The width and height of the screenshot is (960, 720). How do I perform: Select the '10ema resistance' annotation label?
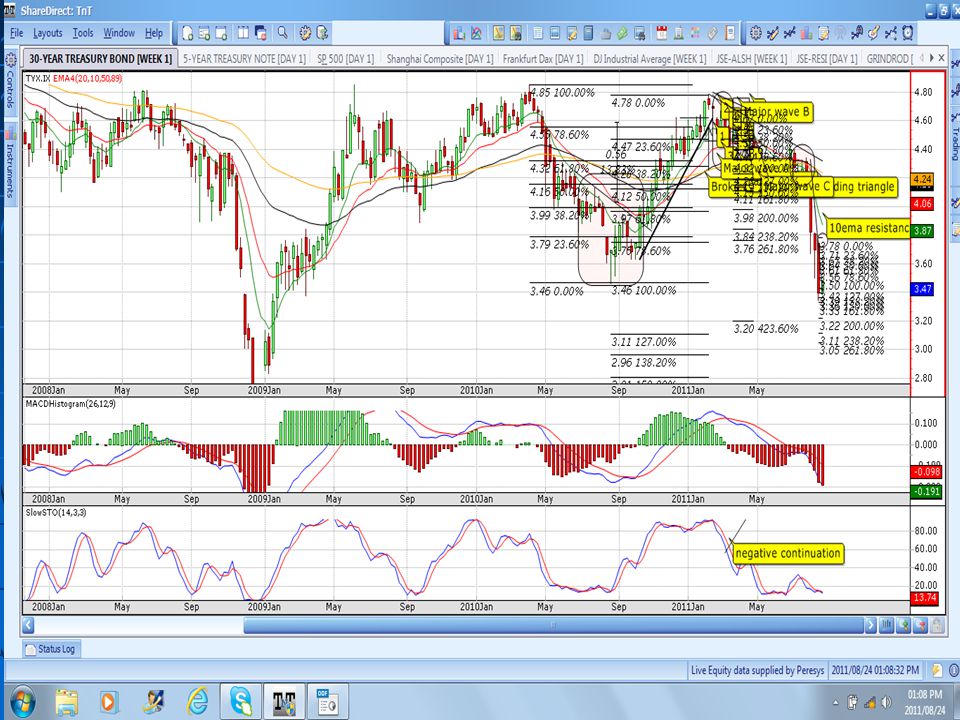[868, 228]
